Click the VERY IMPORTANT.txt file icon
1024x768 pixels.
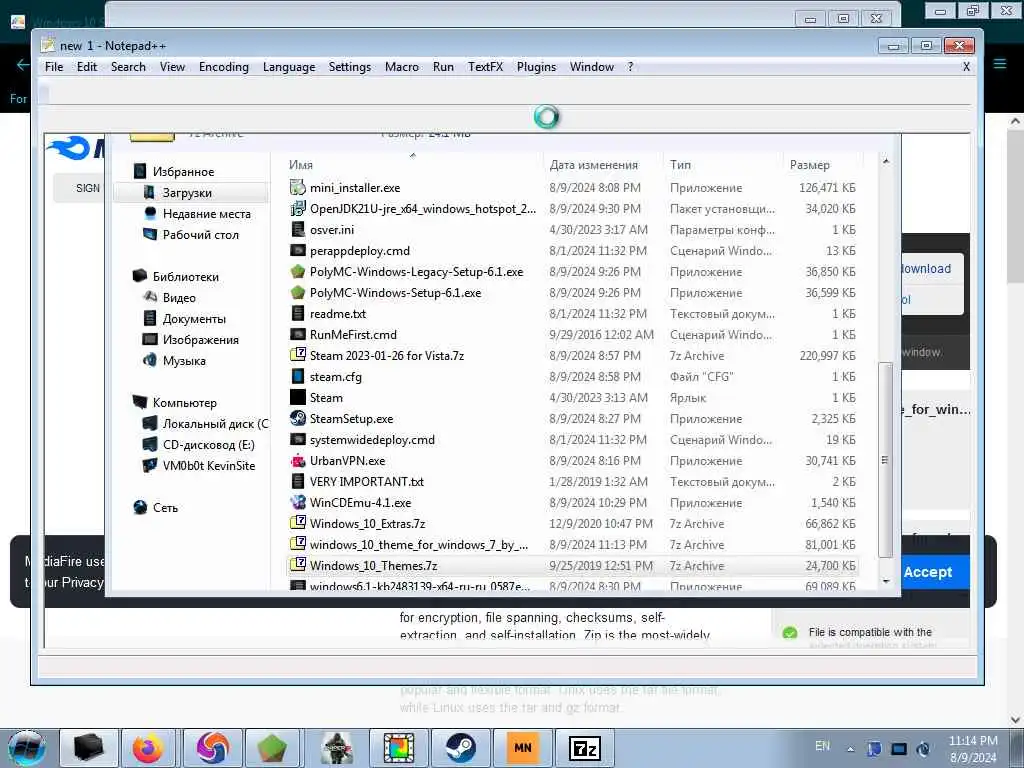pyautogui.click(x=298, y=481)
